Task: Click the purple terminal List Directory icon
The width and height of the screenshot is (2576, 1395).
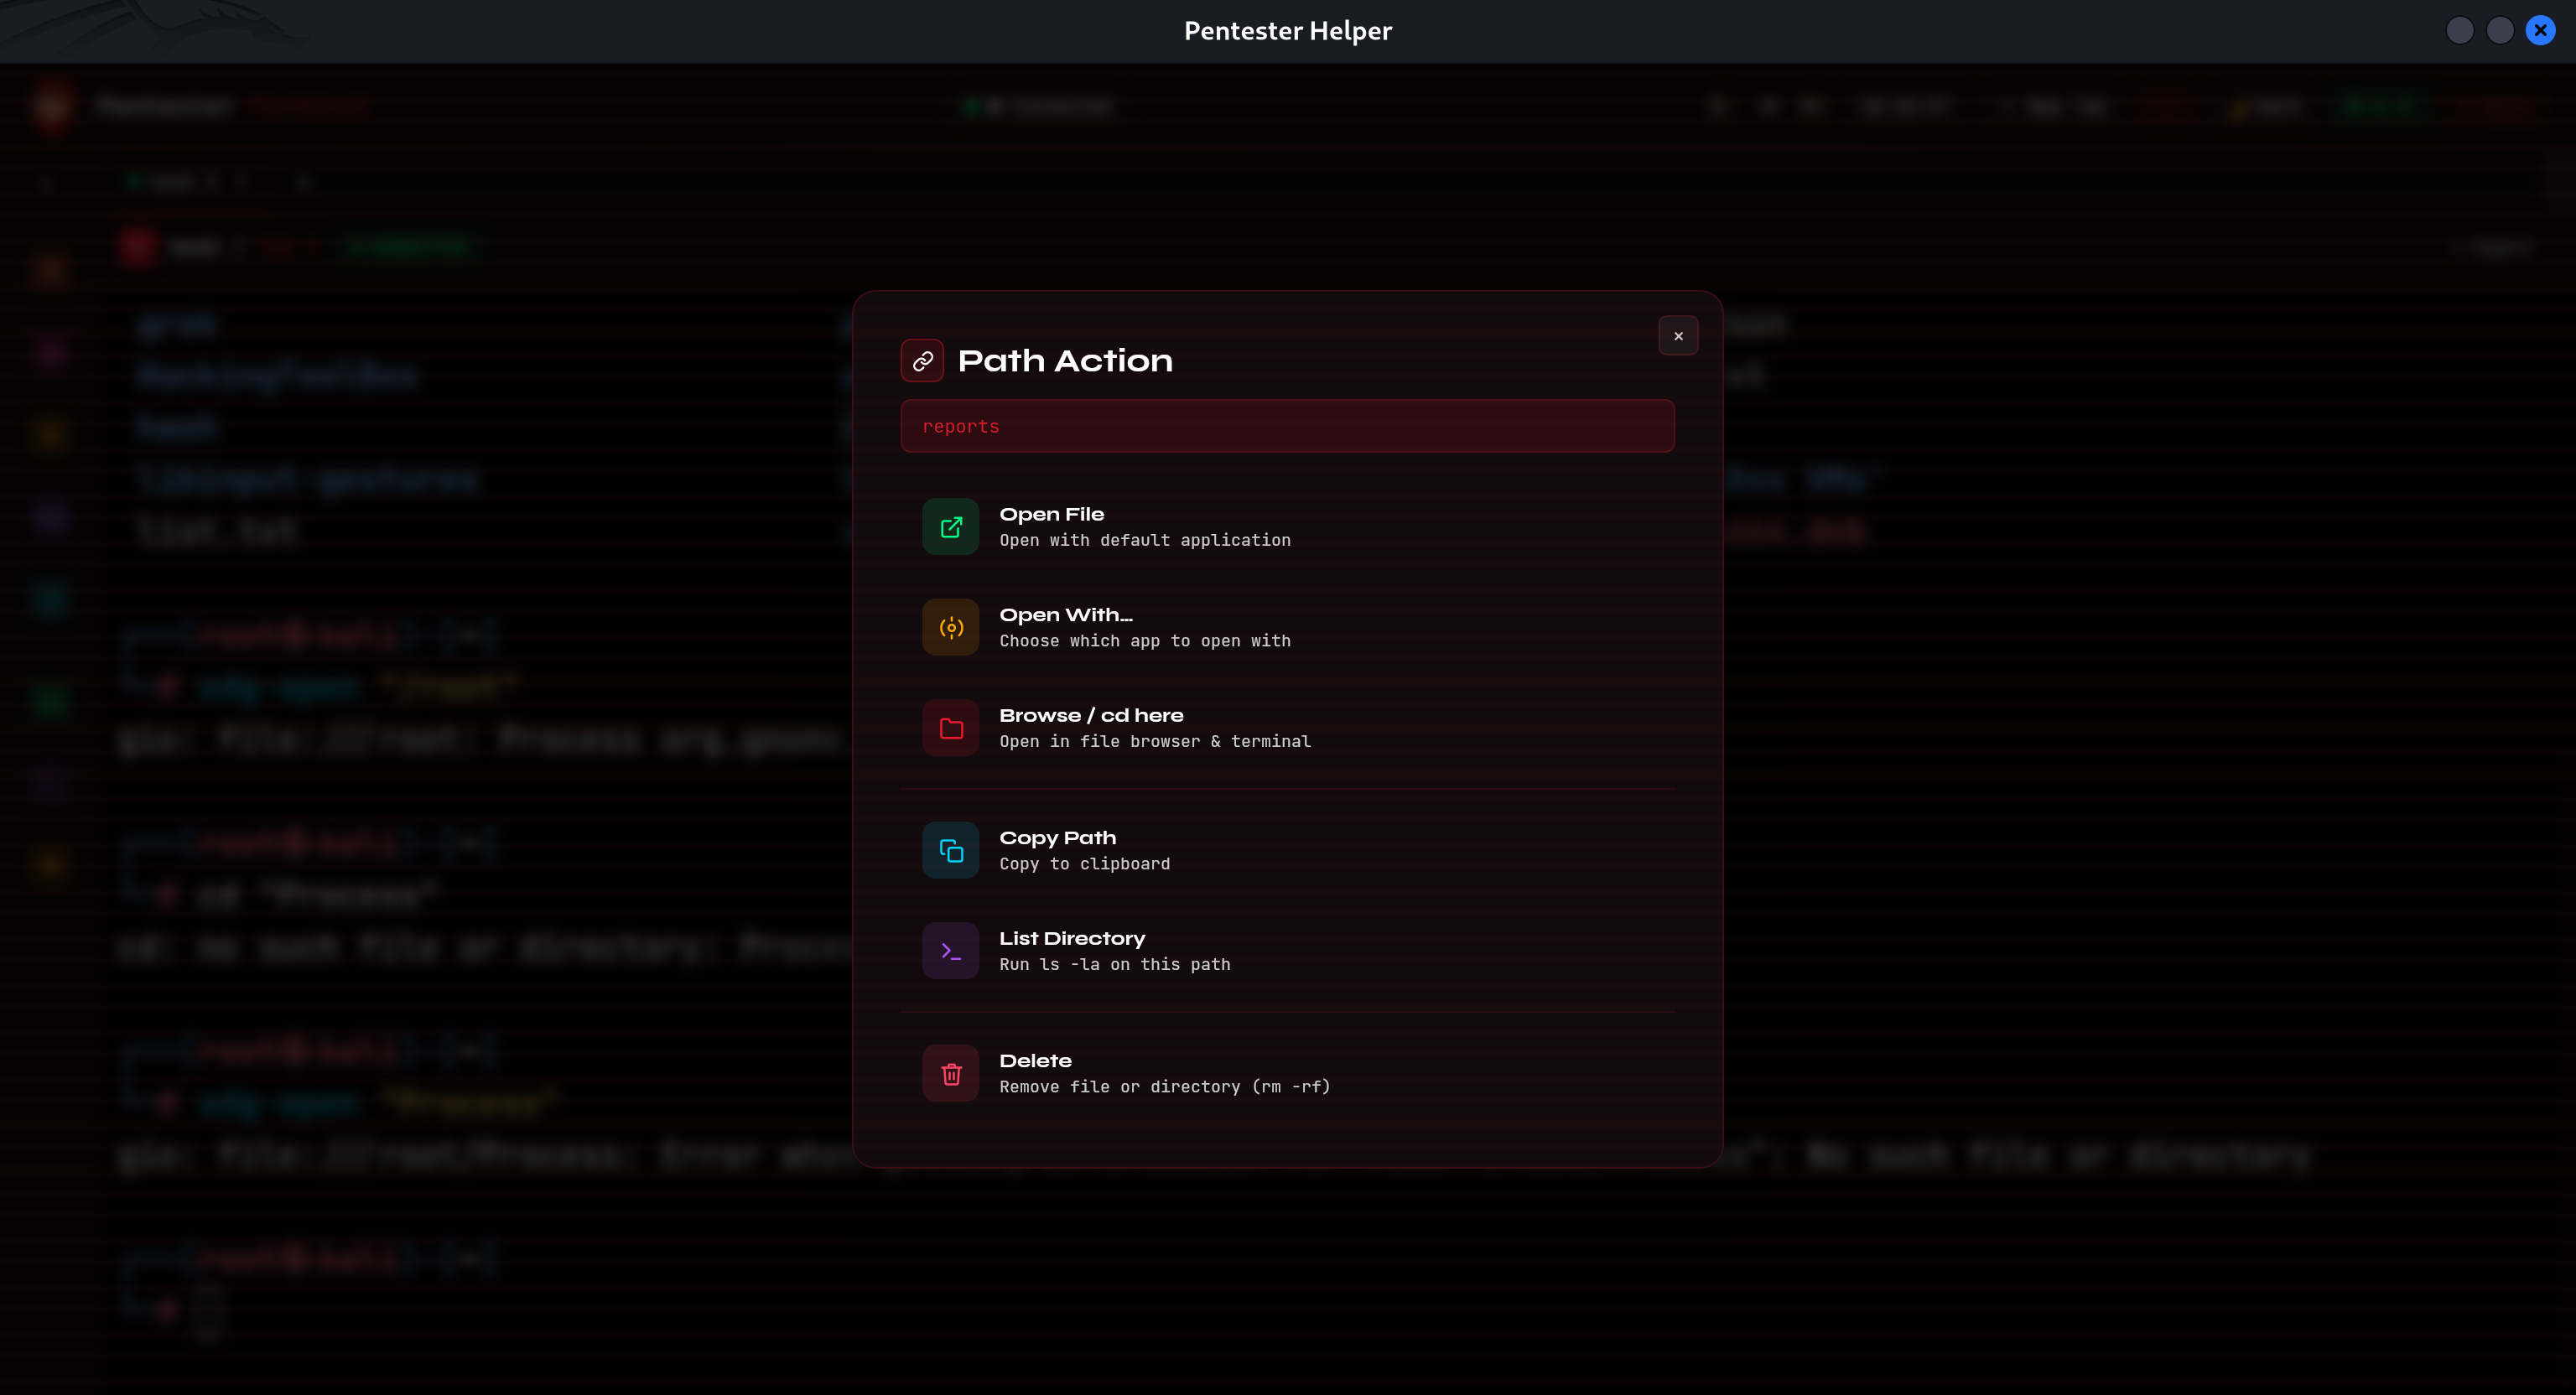Action: [x=950, y=951]
